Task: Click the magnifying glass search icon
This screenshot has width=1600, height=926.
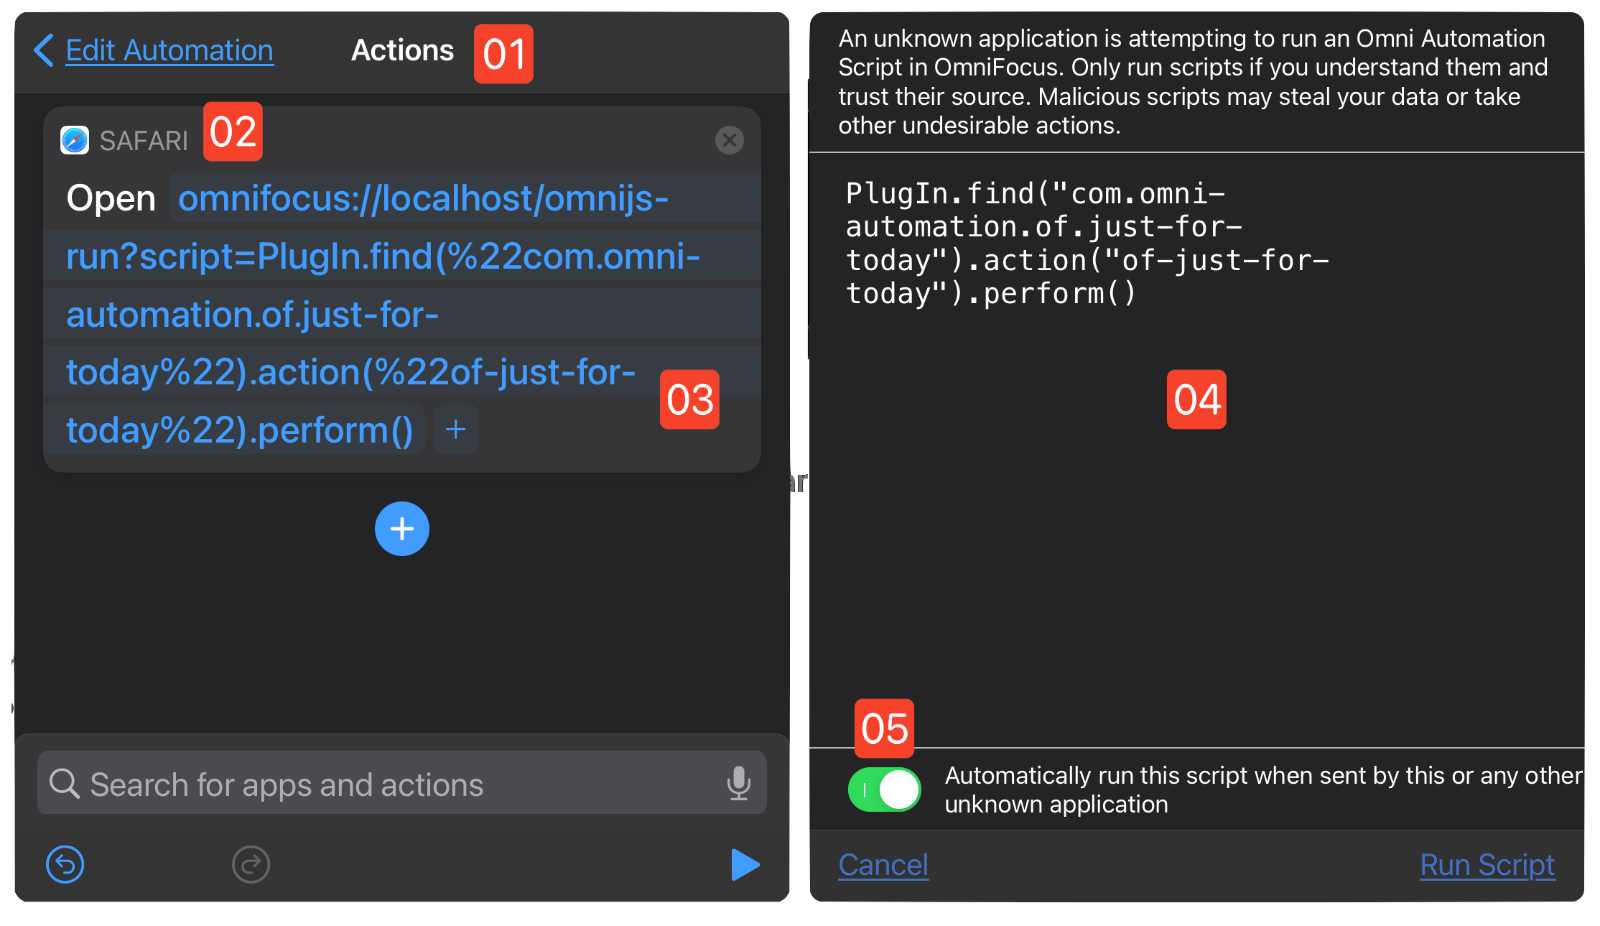Action: (x=64, y=784)
